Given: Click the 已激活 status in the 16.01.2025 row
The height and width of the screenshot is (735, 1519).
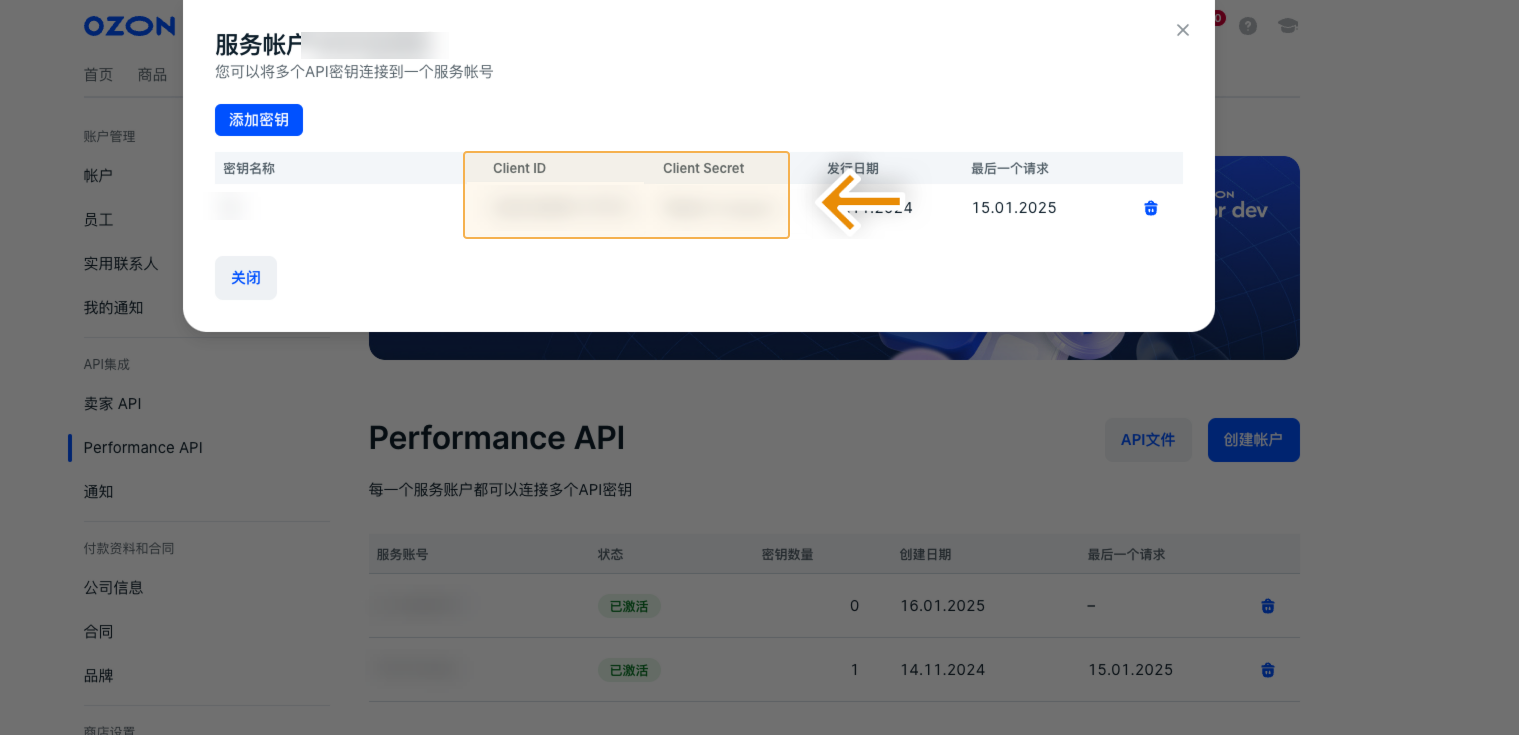Looking at the screenshot, I should click(629, 606).
